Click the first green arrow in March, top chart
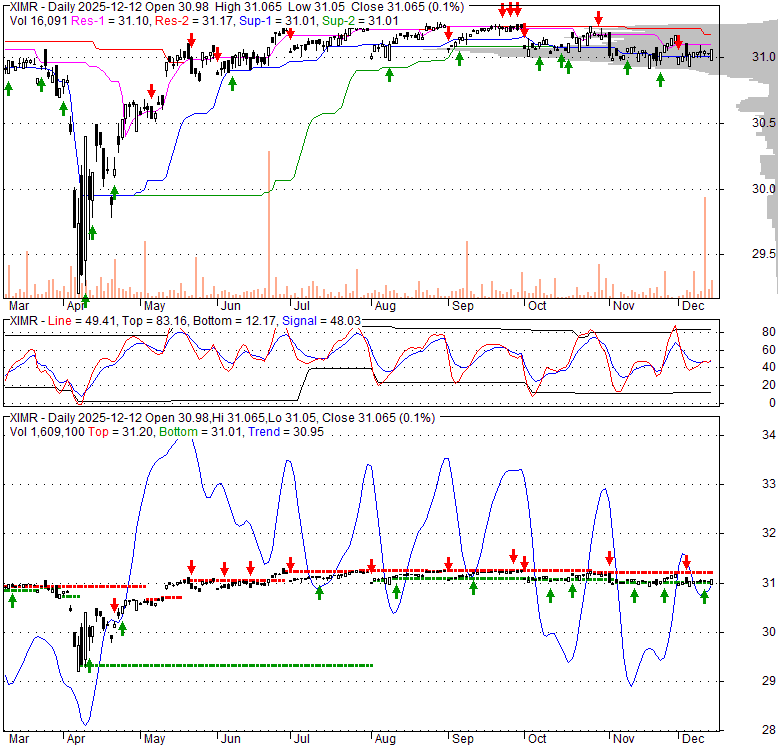 9,89
